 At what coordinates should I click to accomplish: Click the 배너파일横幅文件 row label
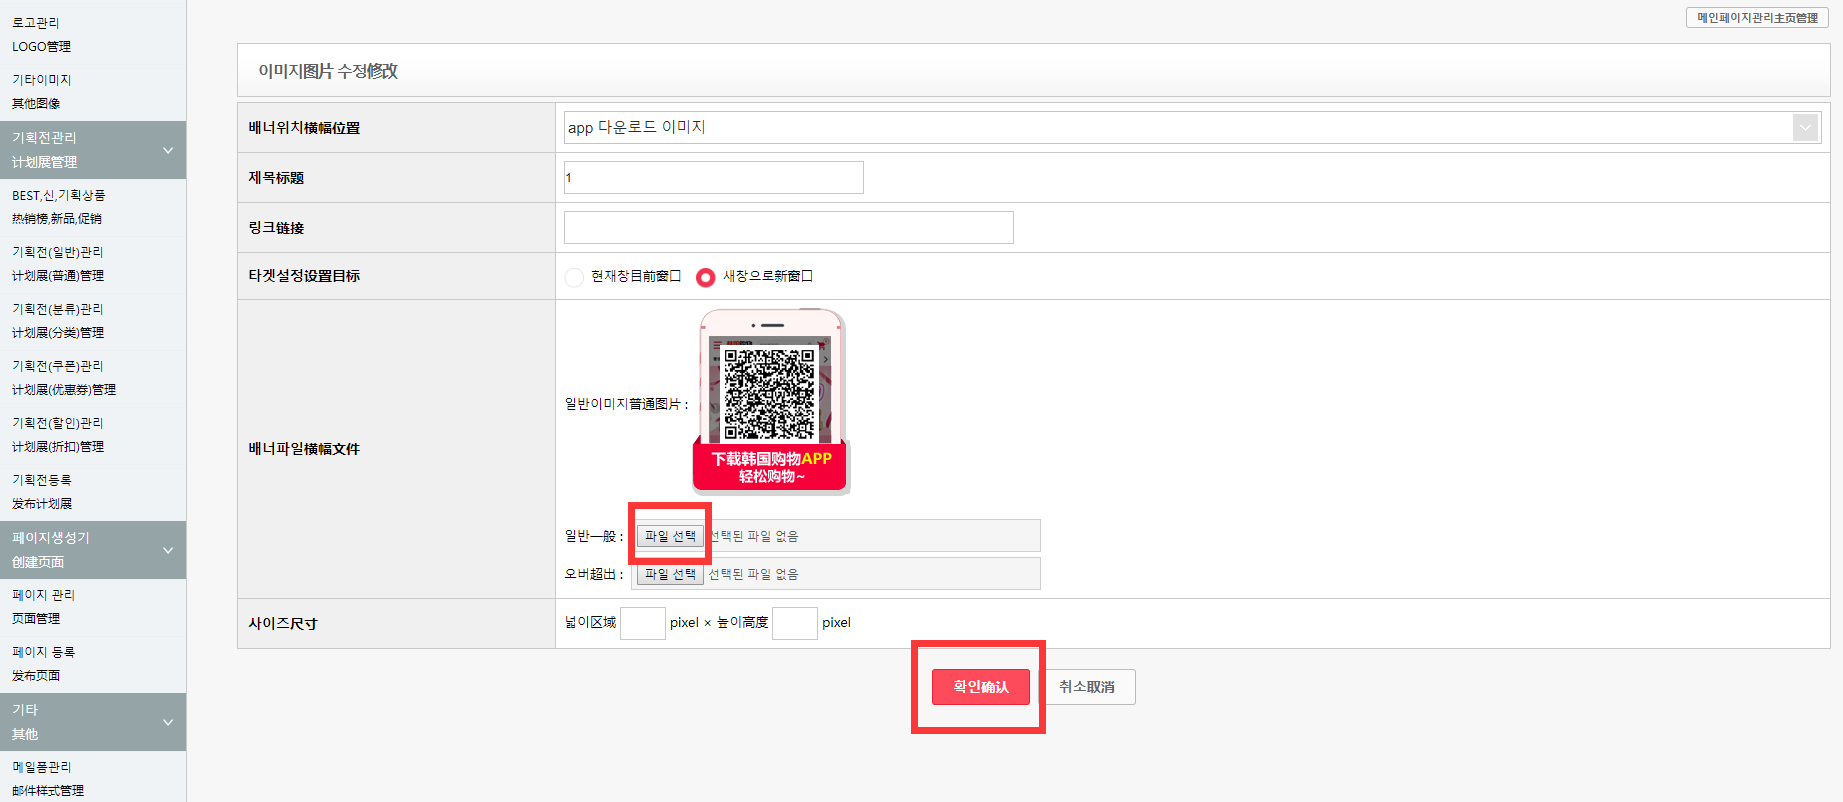click(x=304, y=449)
